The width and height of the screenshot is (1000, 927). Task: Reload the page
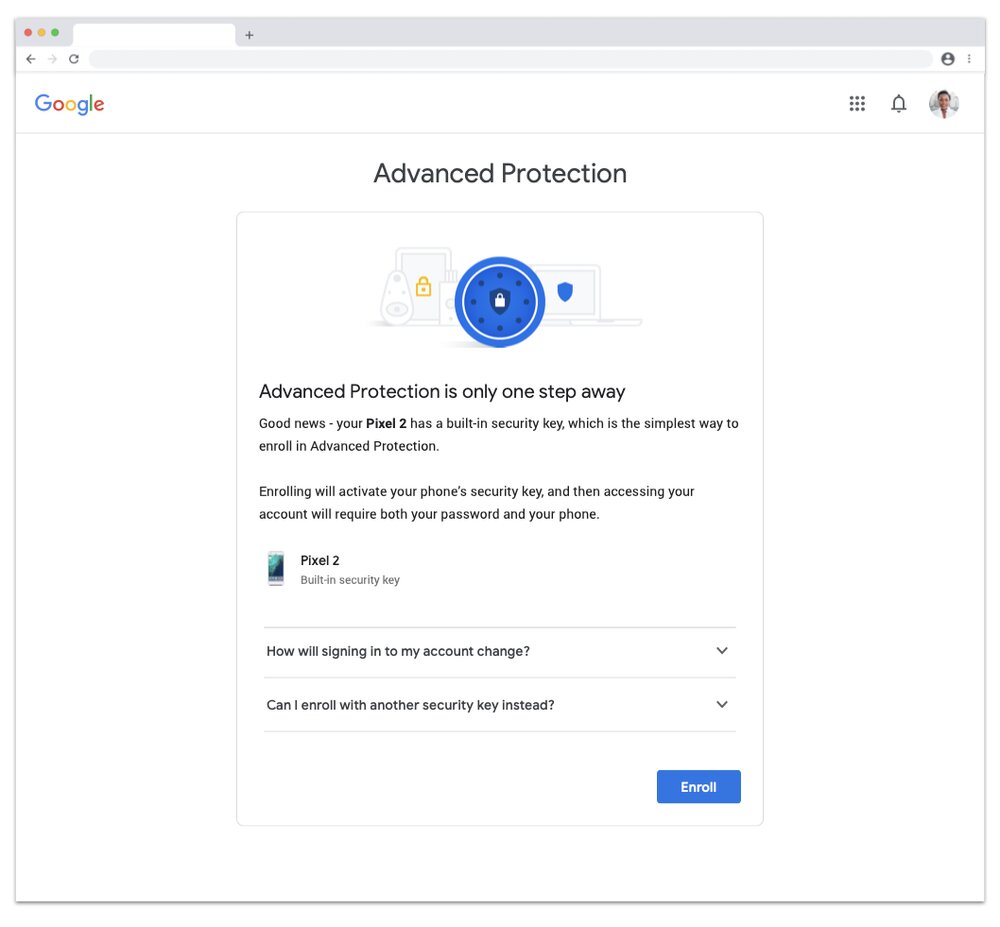74,59
